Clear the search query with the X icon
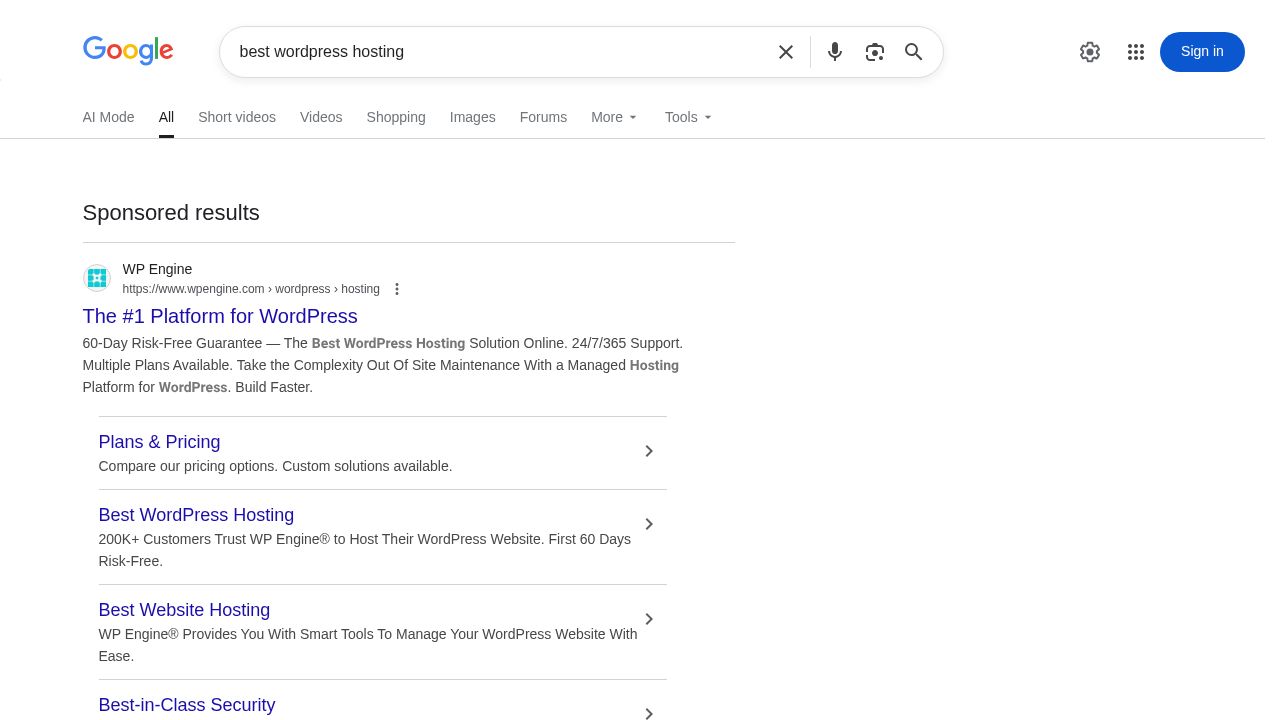1280x720 pixels. point(786,52)
